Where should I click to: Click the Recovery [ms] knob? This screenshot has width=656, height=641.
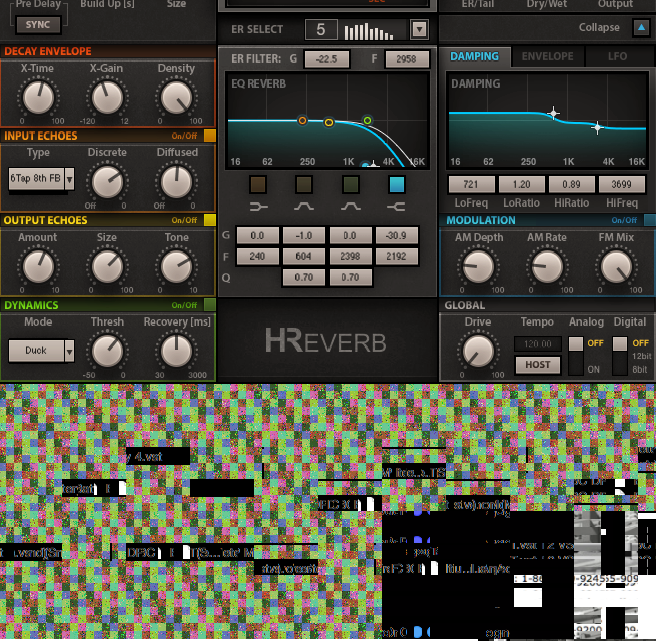[176, 351]
